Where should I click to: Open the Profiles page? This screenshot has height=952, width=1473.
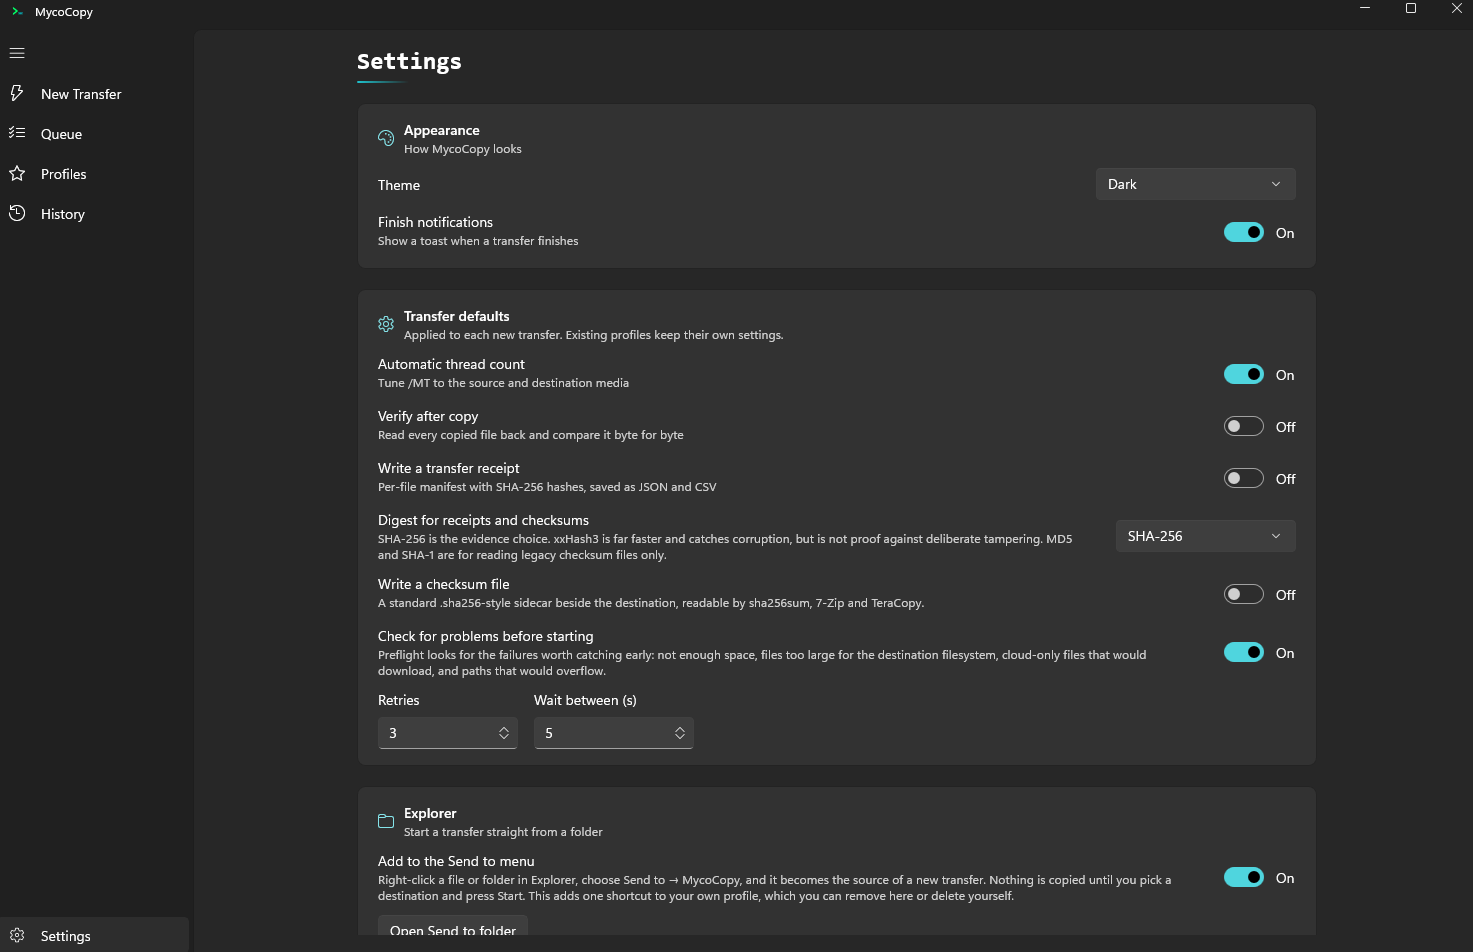pos(95,174)
